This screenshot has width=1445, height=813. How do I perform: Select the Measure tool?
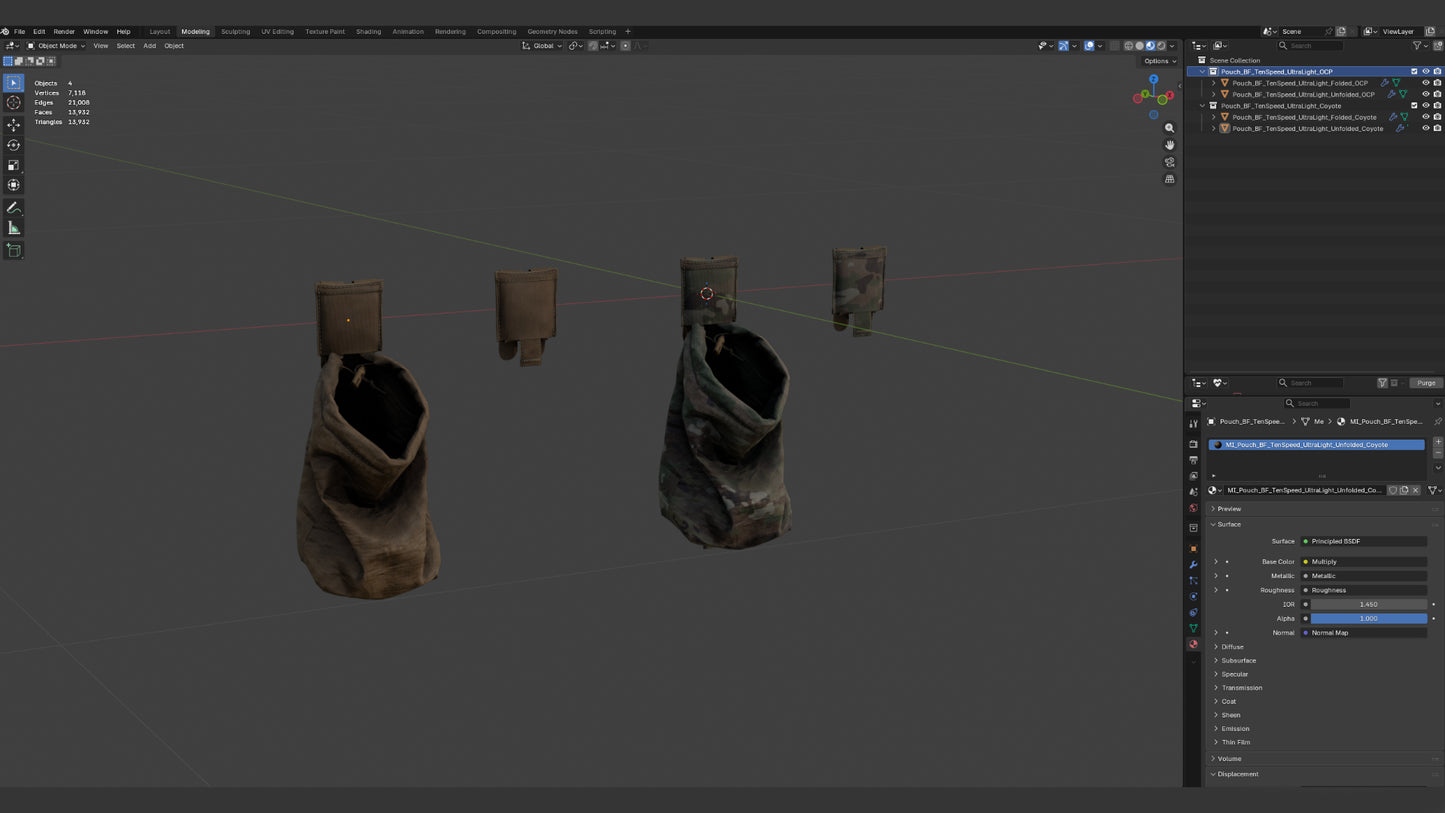point(13,228)
